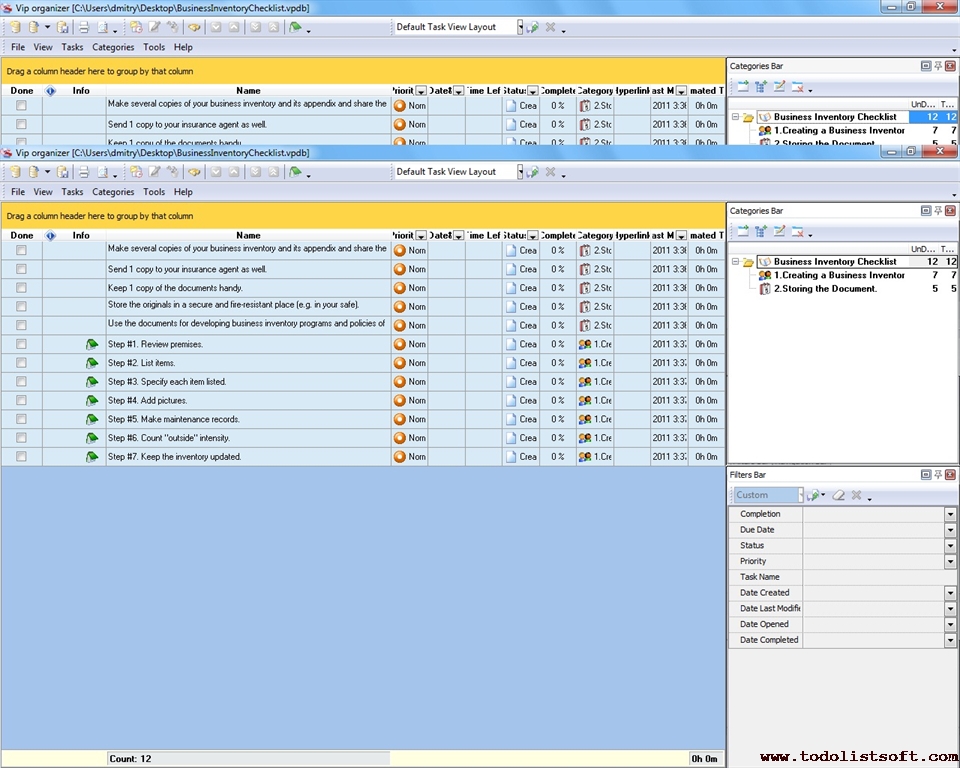The image size is (960, 768).
Task: Click the gray X delete icon in the Filters Bar toolbar
Action: [856, 495]
